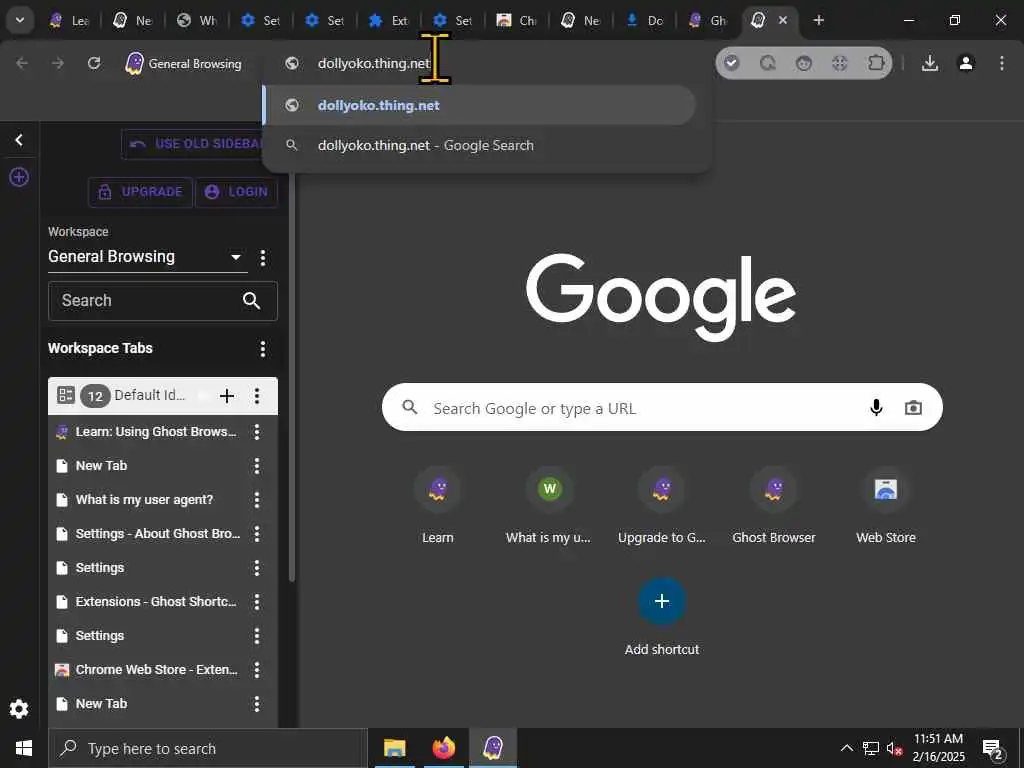Click the Add shortcut plus button
The image size is (1024, 768).
point(662,601)
